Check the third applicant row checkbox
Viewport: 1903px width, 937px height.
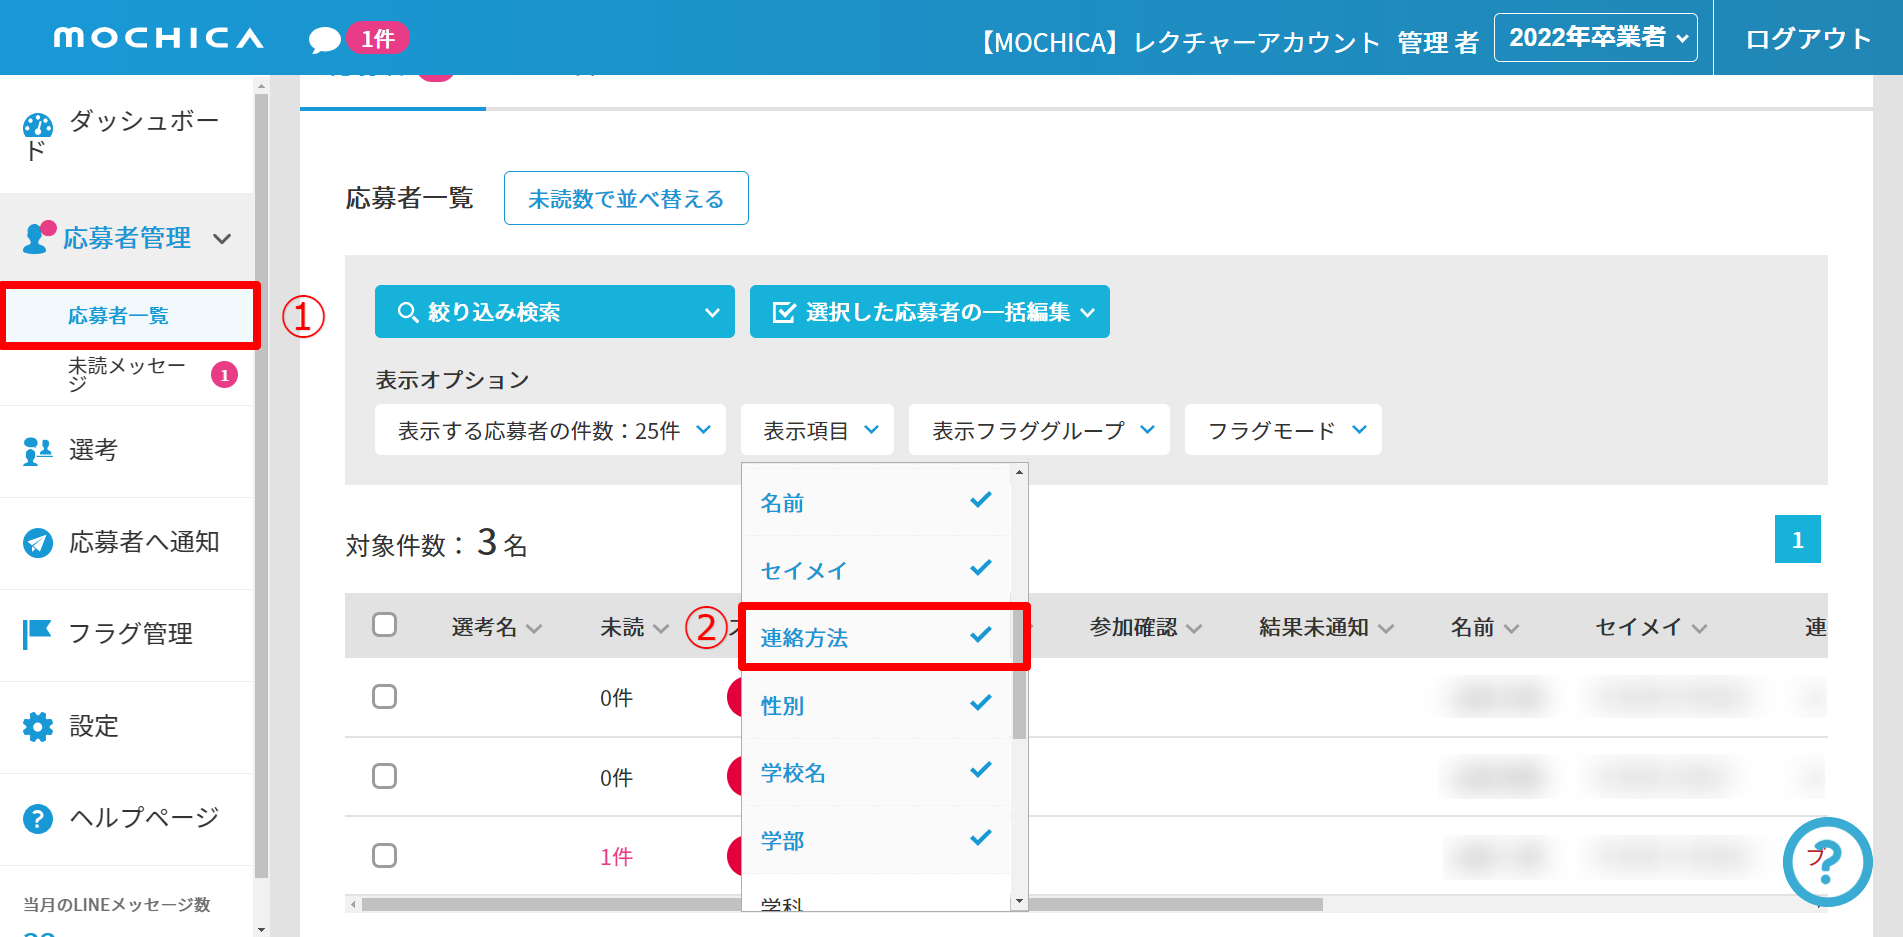[x=384, y=856]
